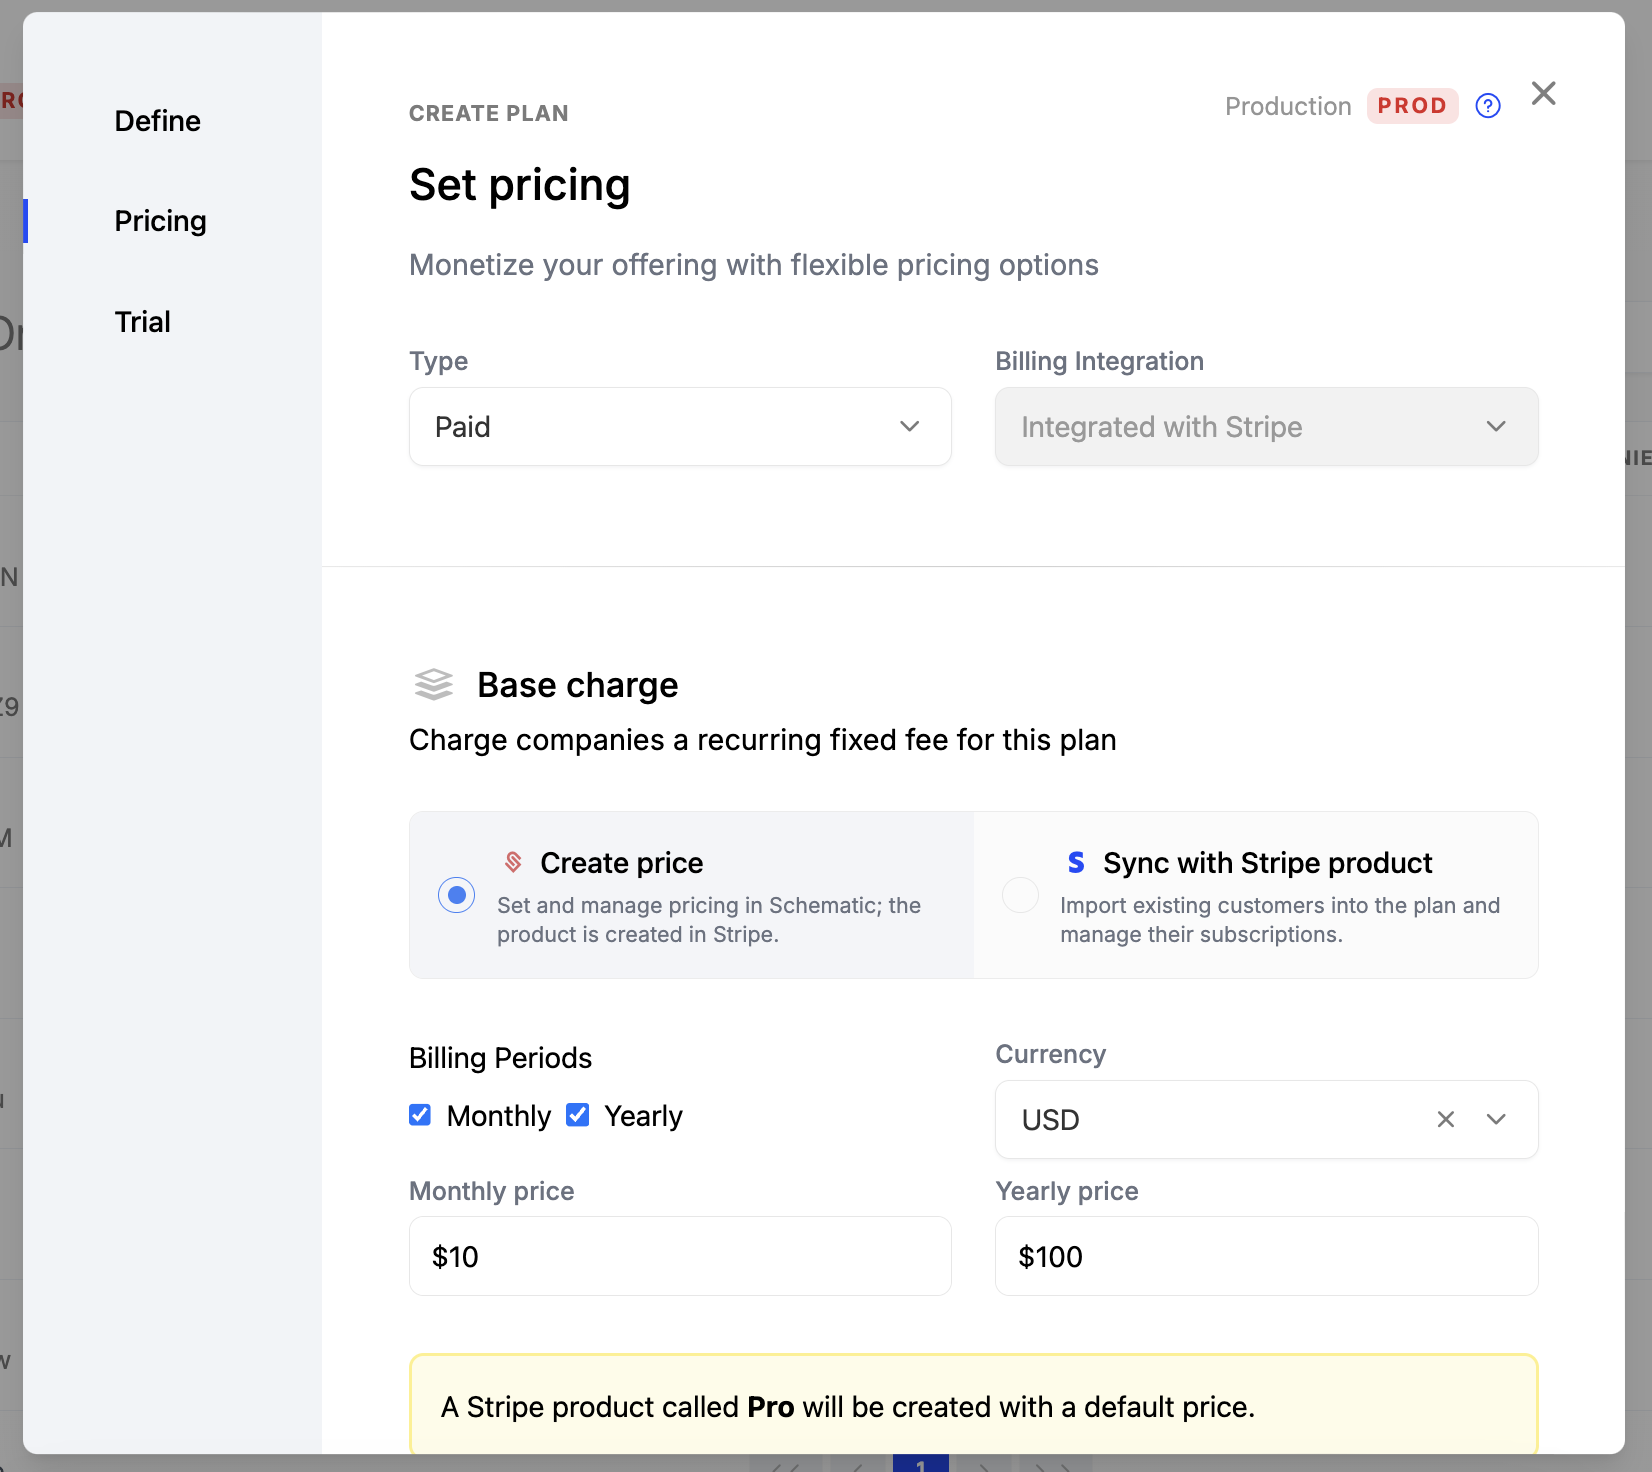1652x1472 pixels.
Task: Expand the Billing Integration dropdown
Action: [x=1266, y=427]
